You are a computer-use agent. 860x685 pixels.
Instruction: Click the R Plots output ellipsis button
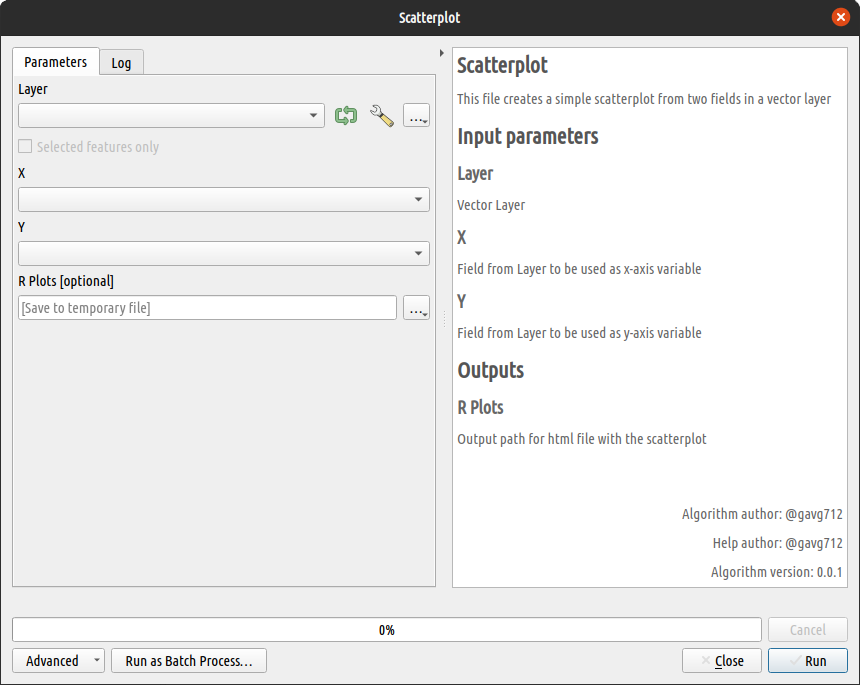(x=417, y=308)
